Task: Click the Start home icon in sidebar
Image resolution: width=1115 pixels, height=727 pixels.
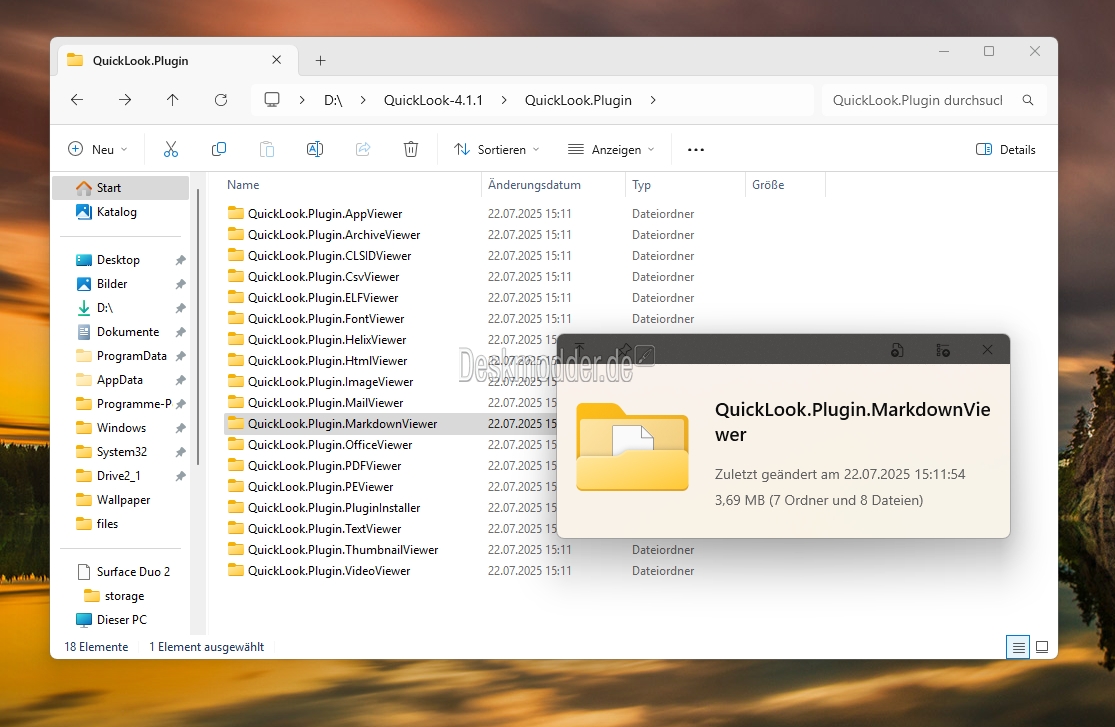Action: [84, 188]
